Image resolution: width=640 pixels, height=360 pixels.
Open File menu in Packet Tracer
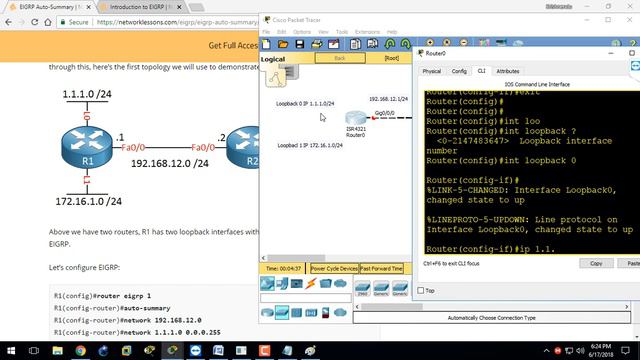(x=266, y=32)
